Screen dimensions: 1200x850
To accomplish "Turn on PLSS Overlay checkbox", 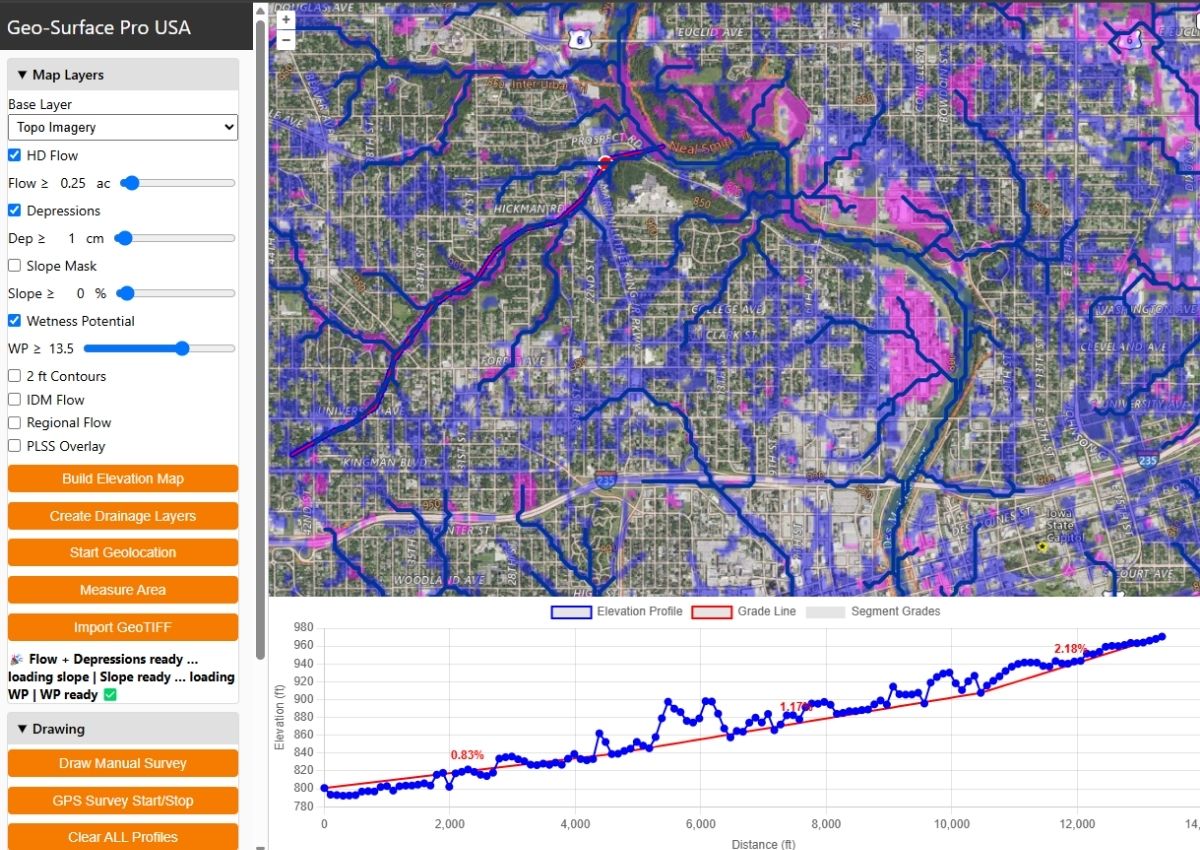I will click(15, 446).
